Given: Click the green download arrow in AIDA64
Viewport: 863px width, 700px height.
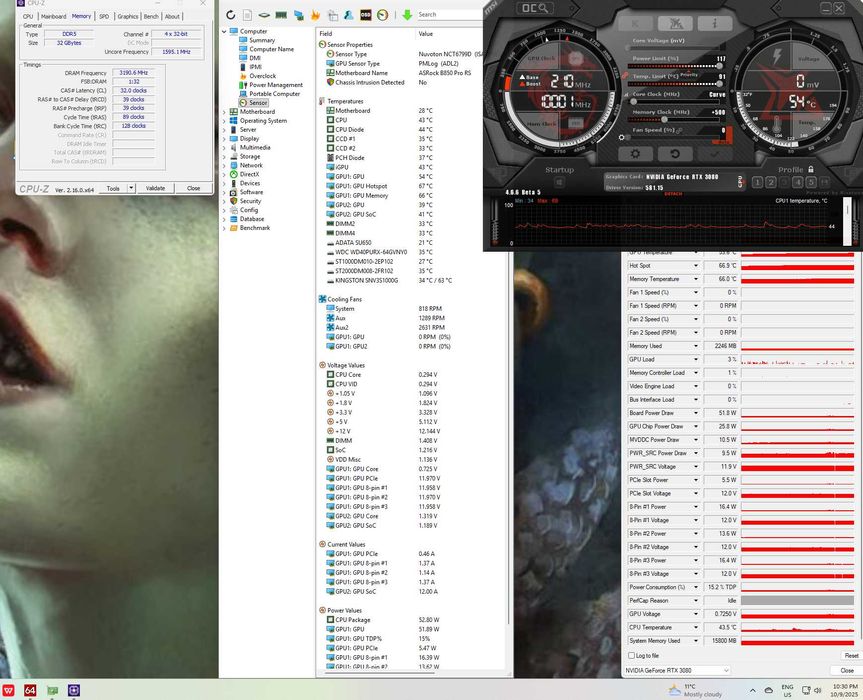Looking at the screenshot, I should 407,15.
